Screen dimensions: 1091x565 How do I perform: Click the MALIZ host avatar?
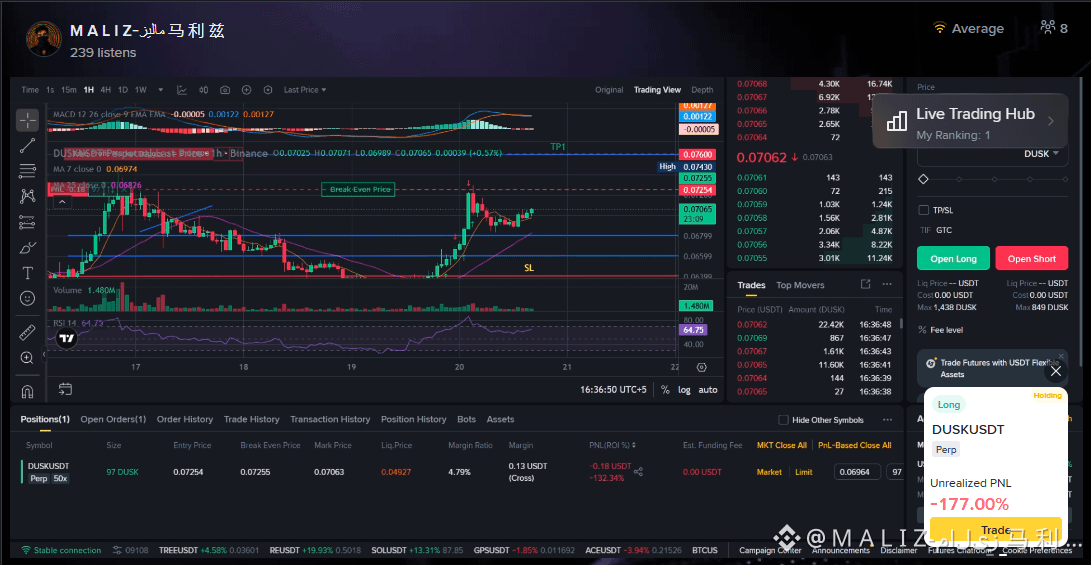pos(43,38)
